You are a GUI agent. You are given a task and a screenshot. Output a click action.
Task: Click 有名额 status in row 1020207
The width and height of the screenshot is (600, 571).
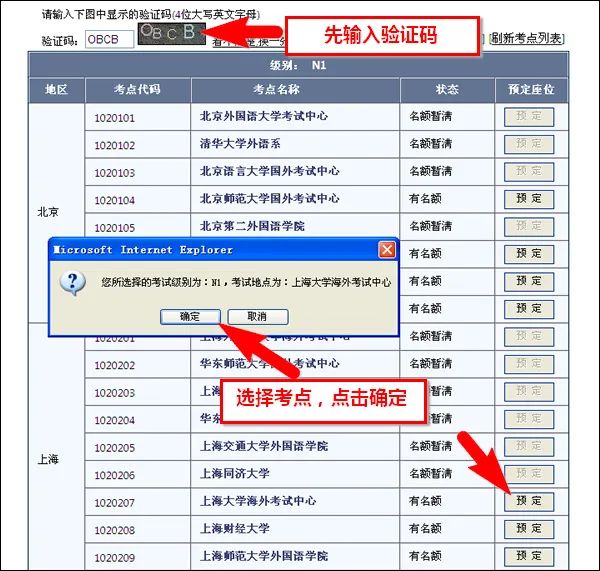425,501
